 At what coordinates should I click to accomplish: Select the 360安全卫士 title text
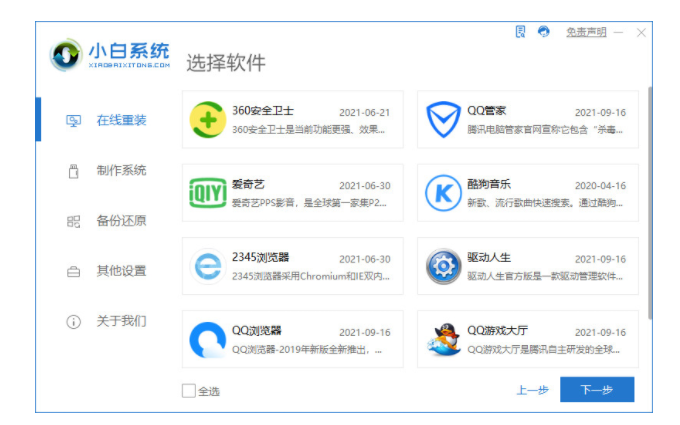[x=263, y=111]
